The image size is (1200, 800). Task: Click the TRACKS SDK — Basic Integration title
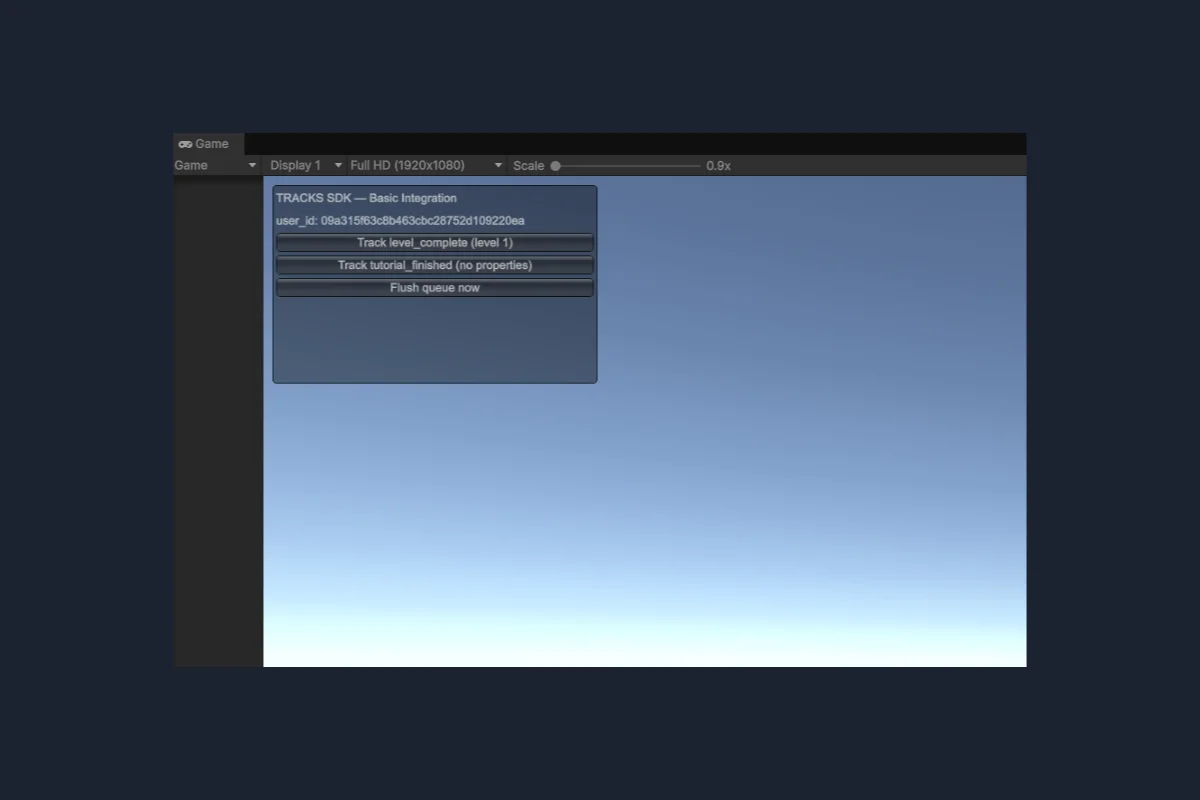click(366, 198)
